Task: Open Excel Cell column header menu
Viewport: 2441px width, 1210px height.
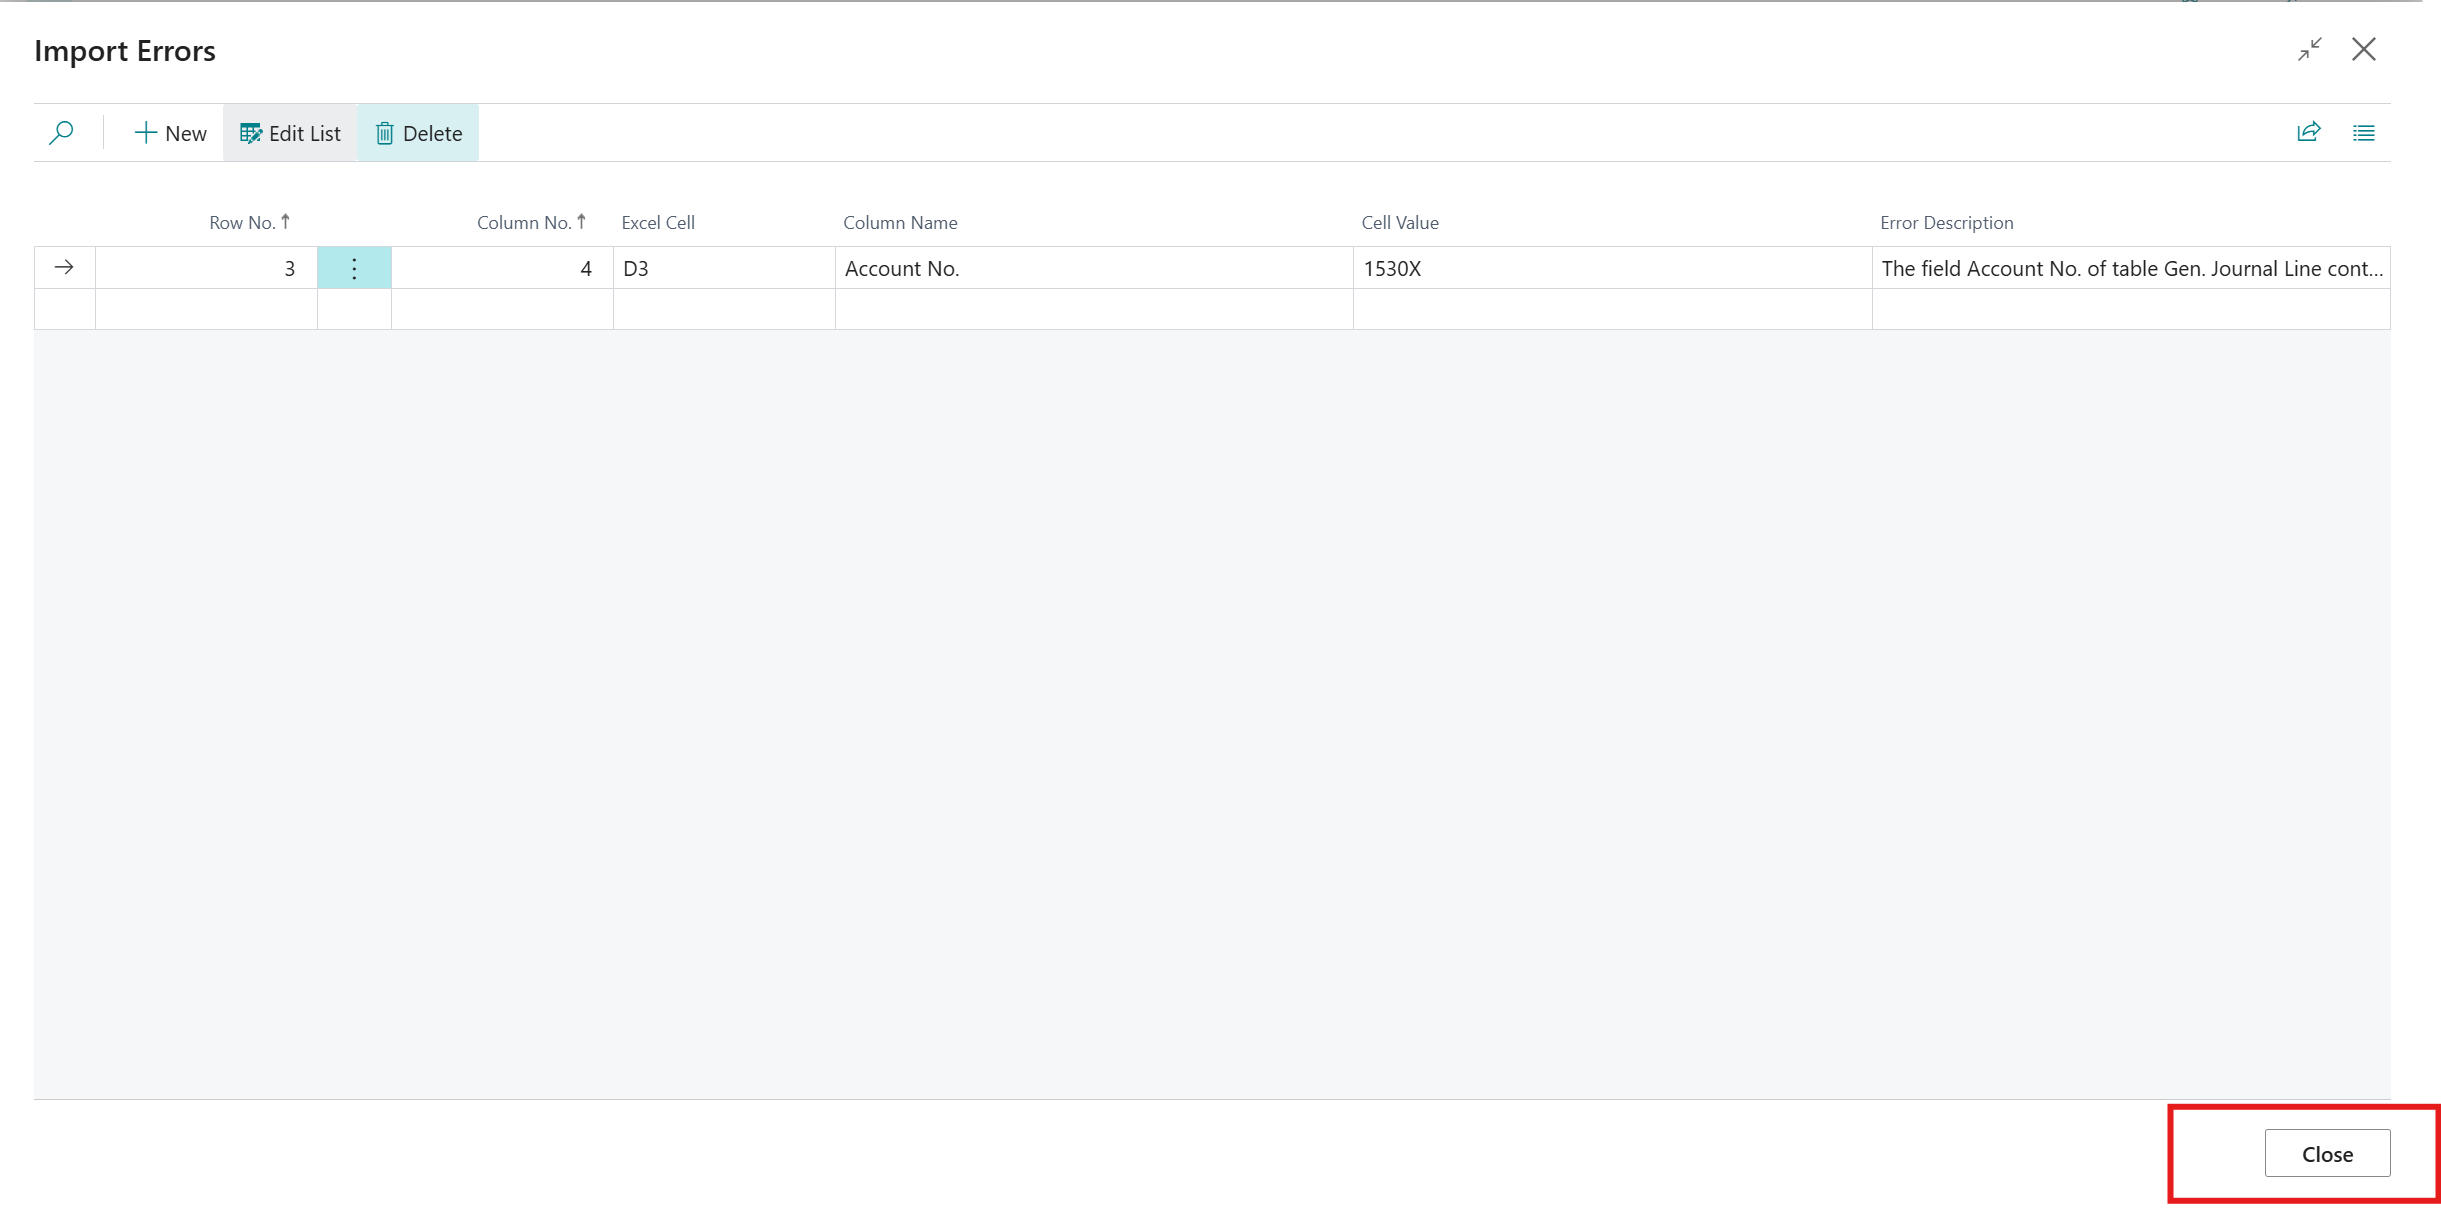Action: (657, 222)
